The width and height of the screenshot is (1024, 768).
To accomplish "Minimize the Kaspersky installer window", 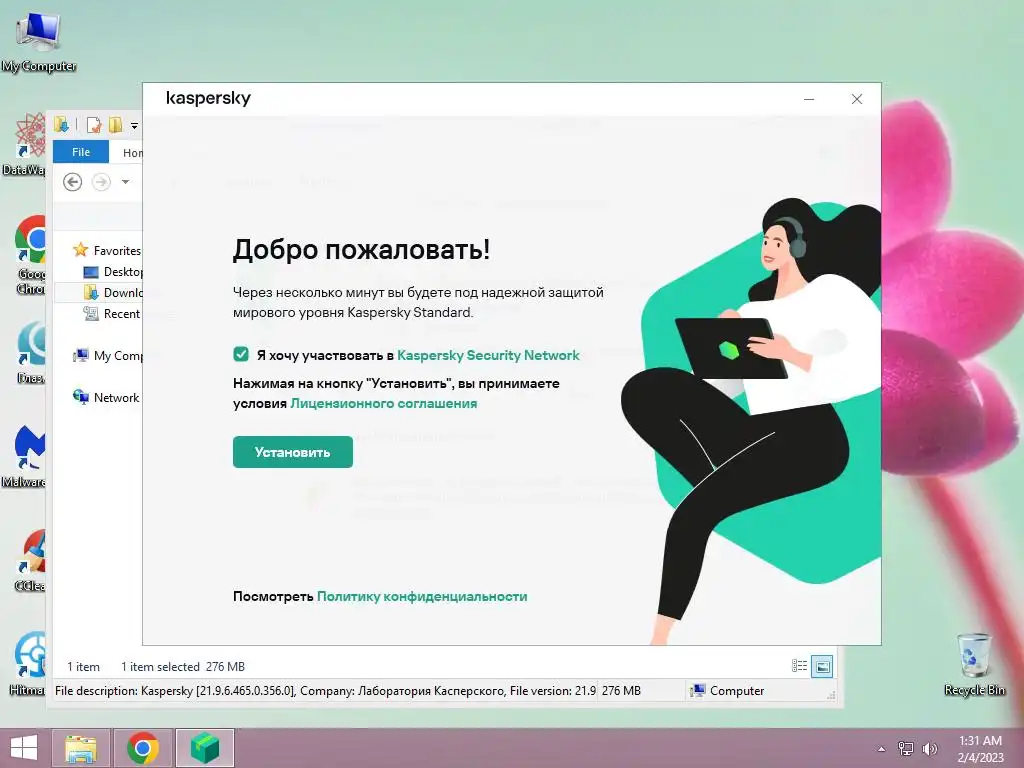I will pos(808,99).
